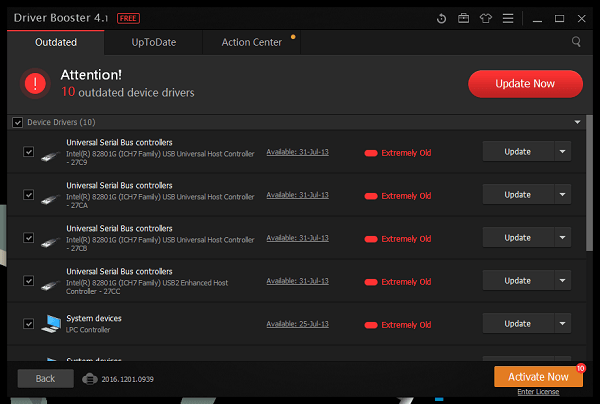The image size is (600, 404).
Task: Open the hamburger options menu
Action: click(x=508, y=18)
